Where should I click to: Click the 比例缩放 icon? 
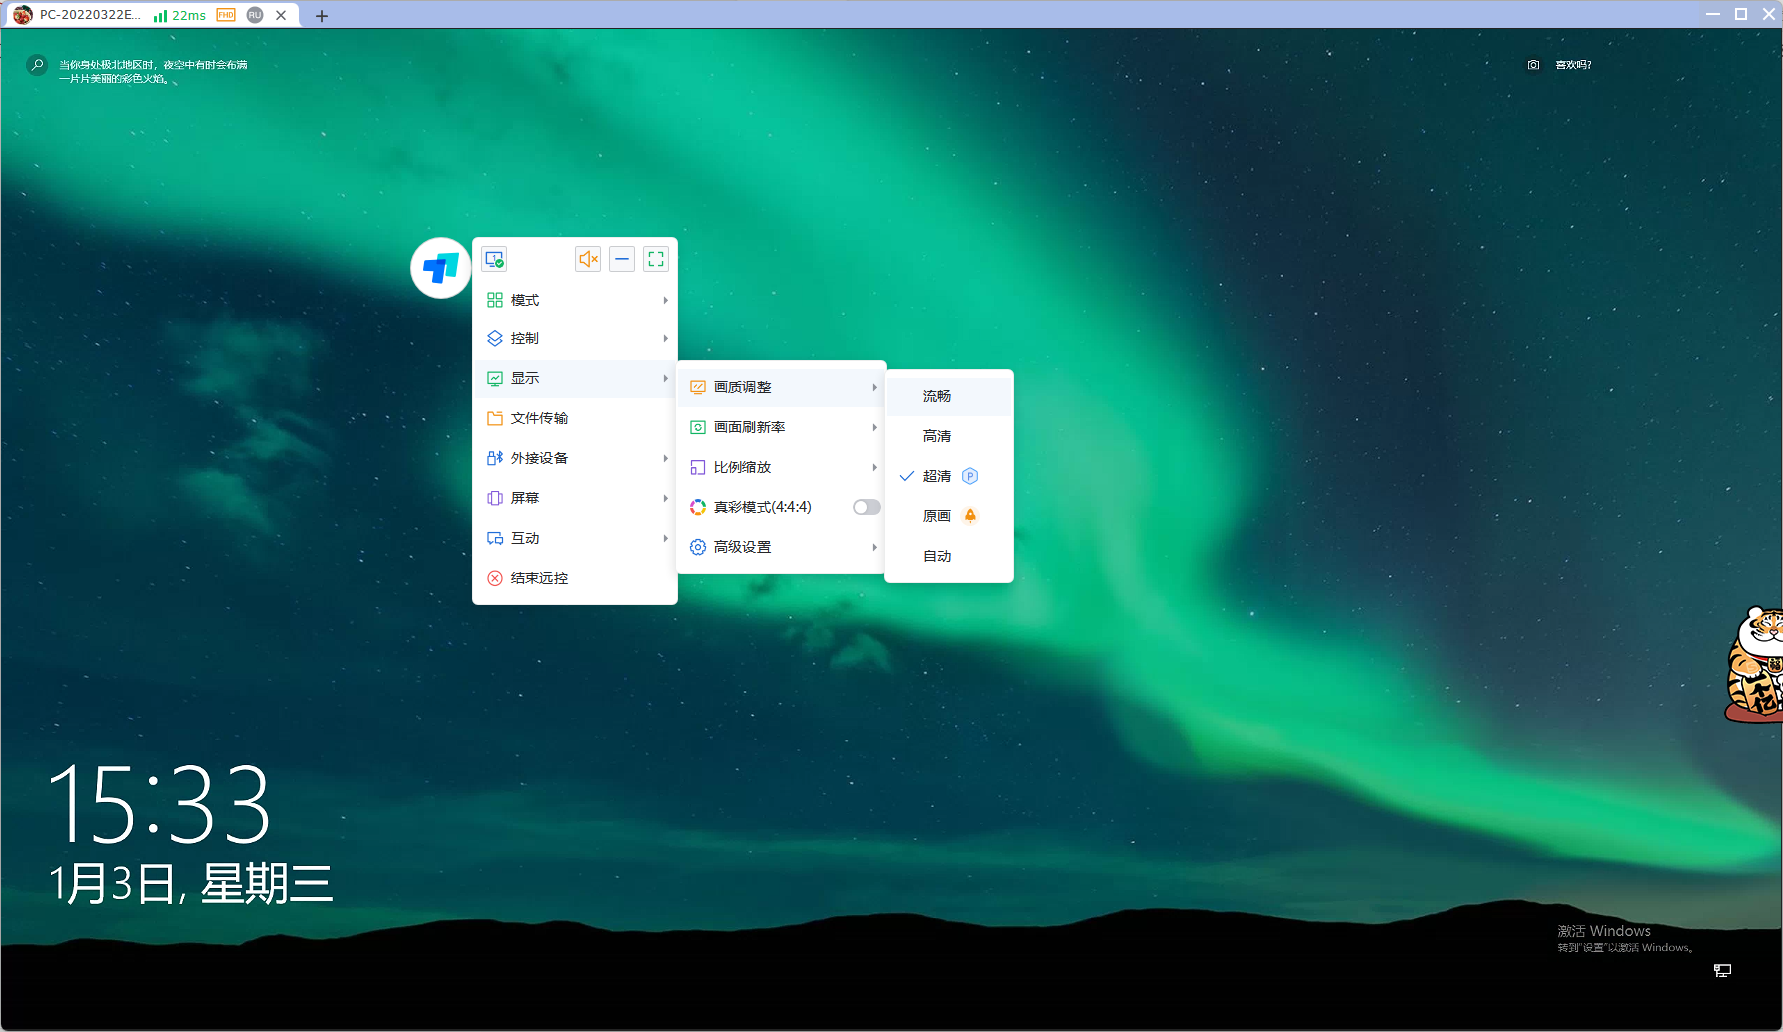[698, 467]
